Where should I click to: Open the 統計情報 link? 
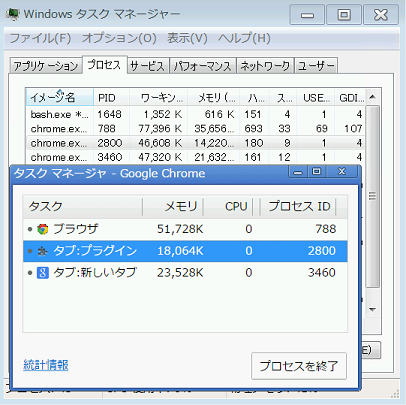click(x=46, y=365)
